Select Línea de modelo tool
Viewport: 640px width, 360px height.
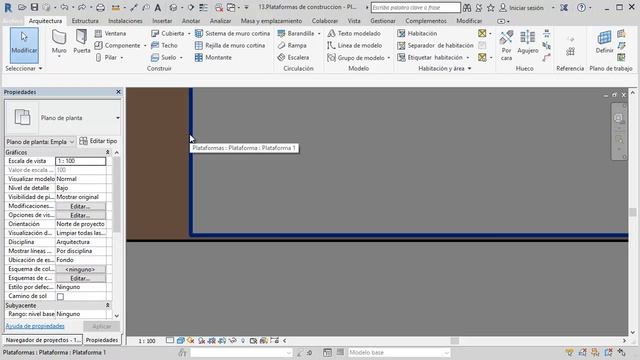pyautogui.click(x=355, y=45)
